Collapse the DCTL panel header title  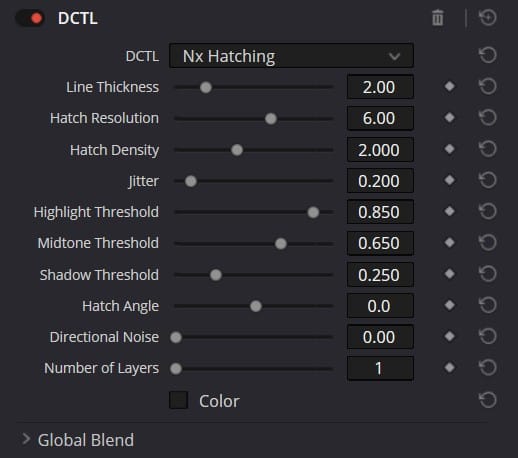point(78,18)
